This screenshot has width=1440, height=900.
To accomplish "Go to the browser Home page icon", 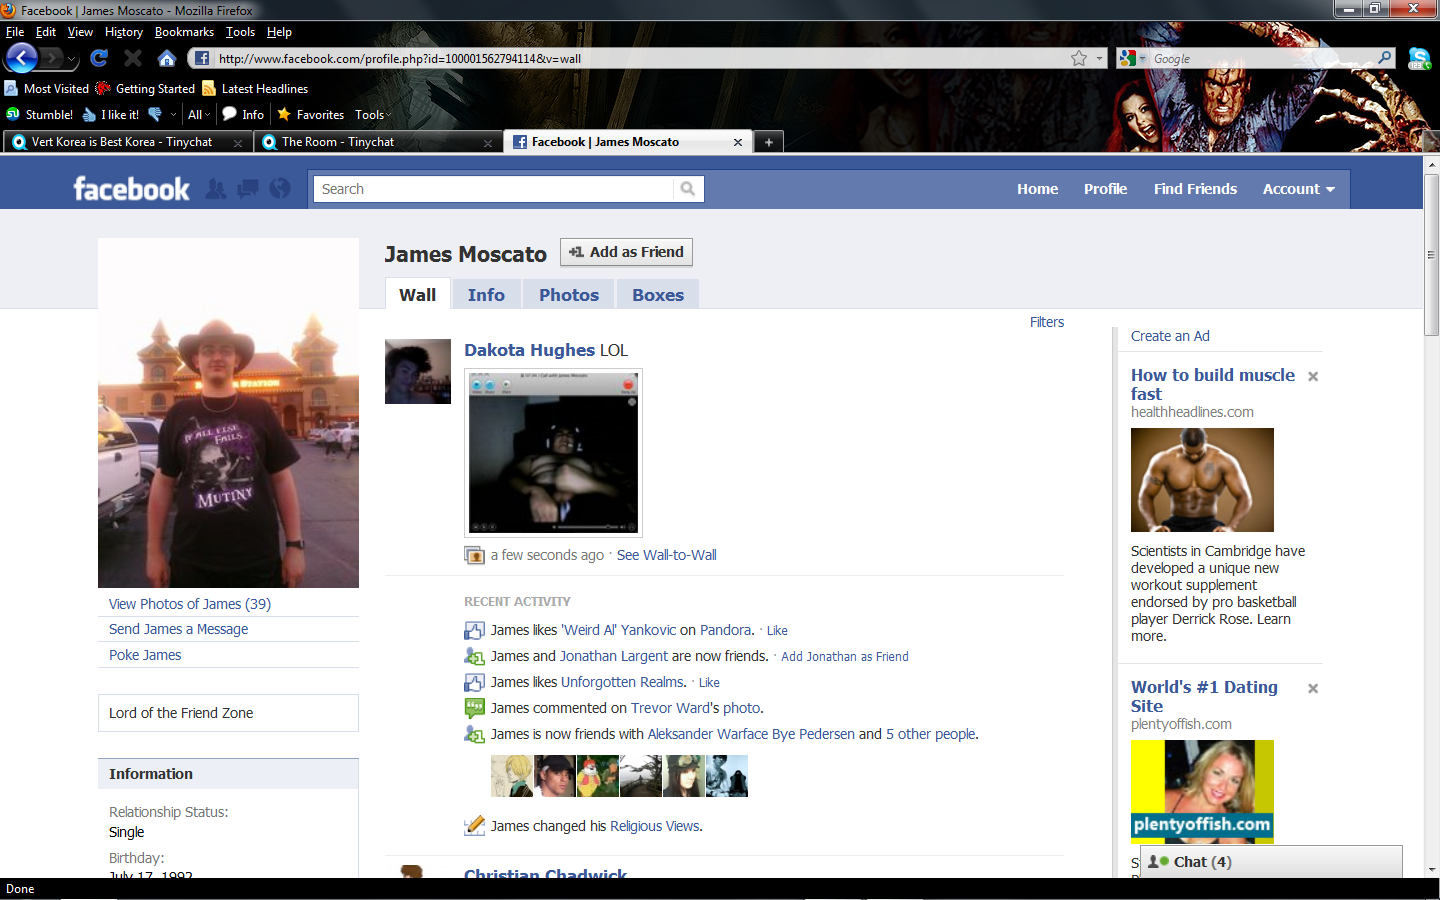I will [167, 58].
